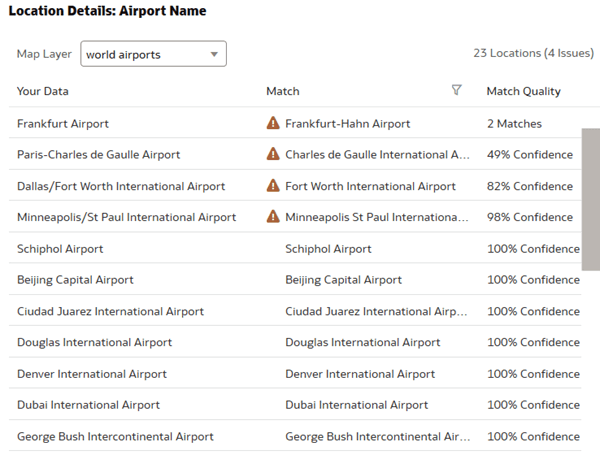Click the Frankfurt-Hahn Airport match cell

click(x=347, y=124)
